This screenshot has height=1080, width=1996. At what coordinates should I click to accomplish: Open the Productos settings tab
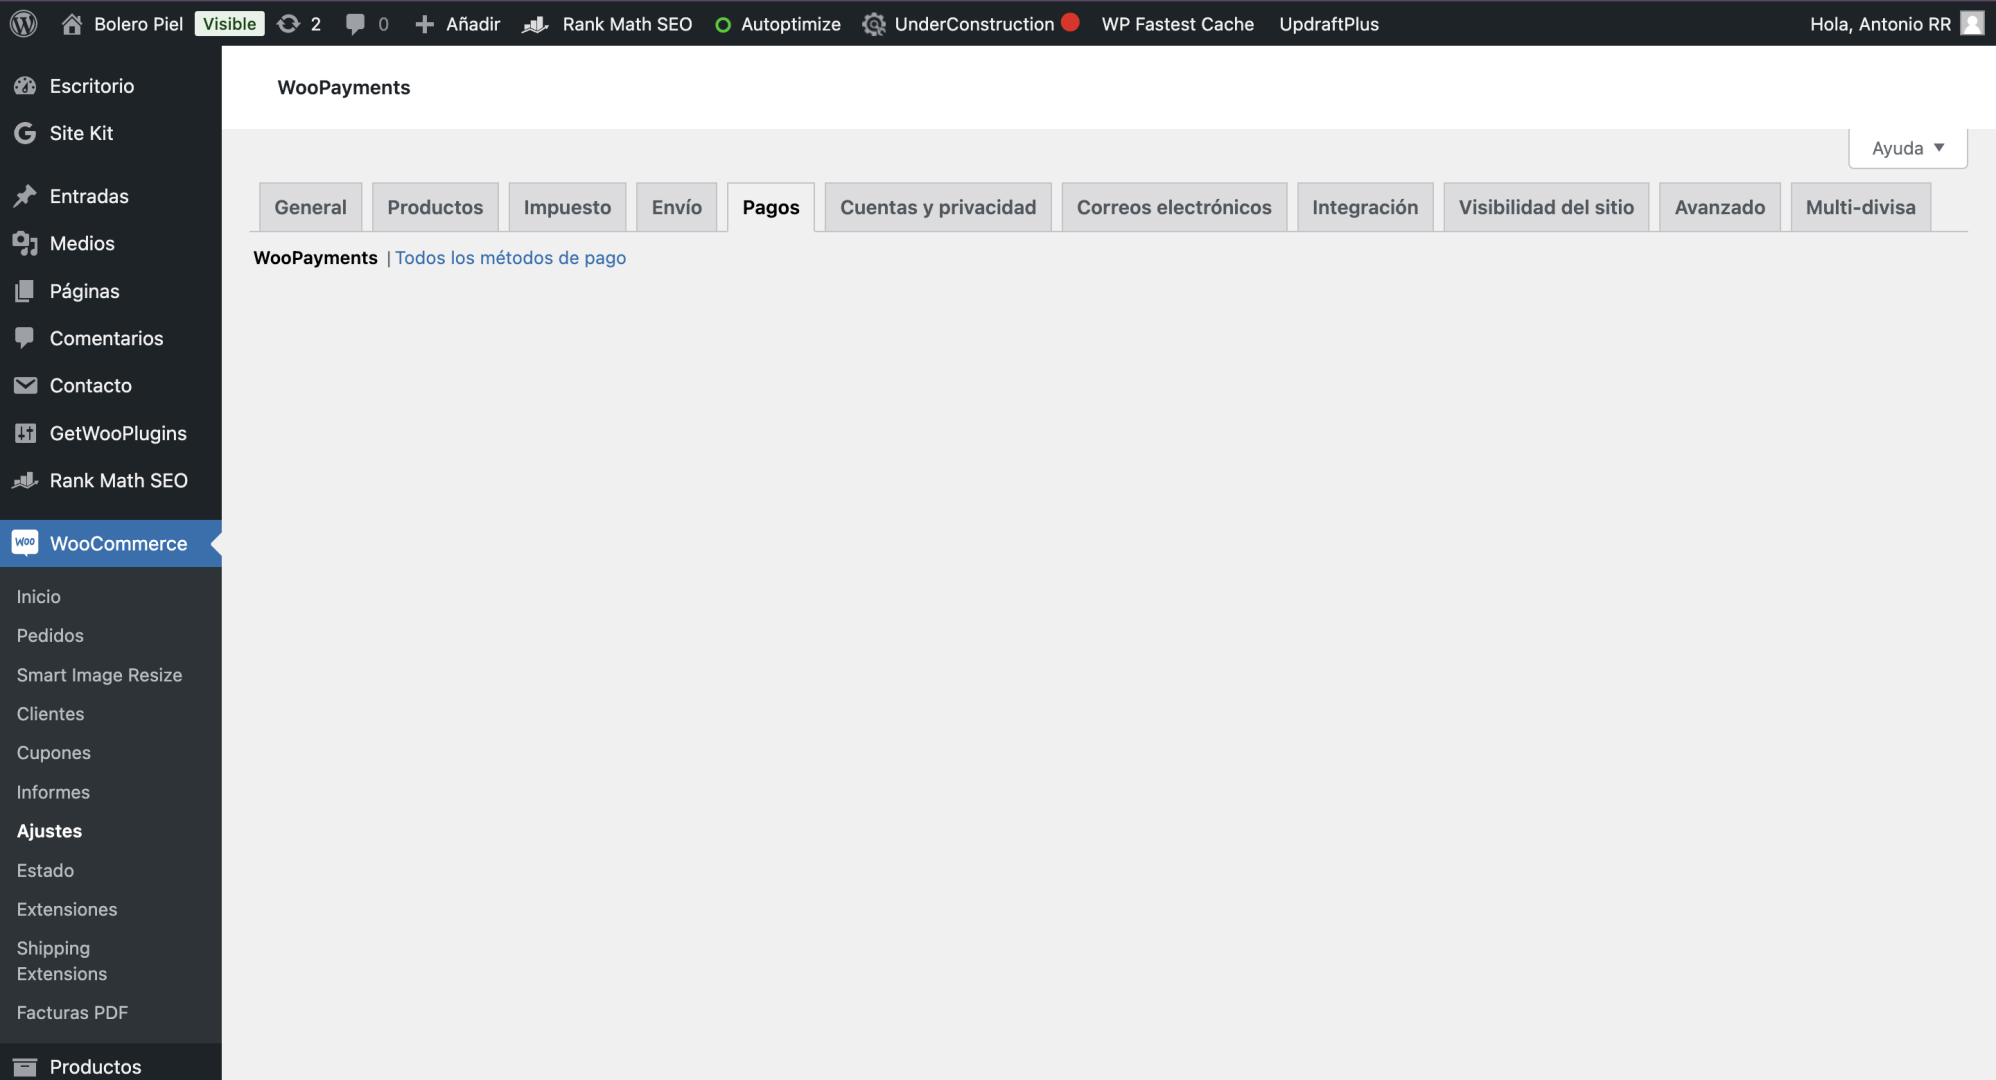click(435, 207)
